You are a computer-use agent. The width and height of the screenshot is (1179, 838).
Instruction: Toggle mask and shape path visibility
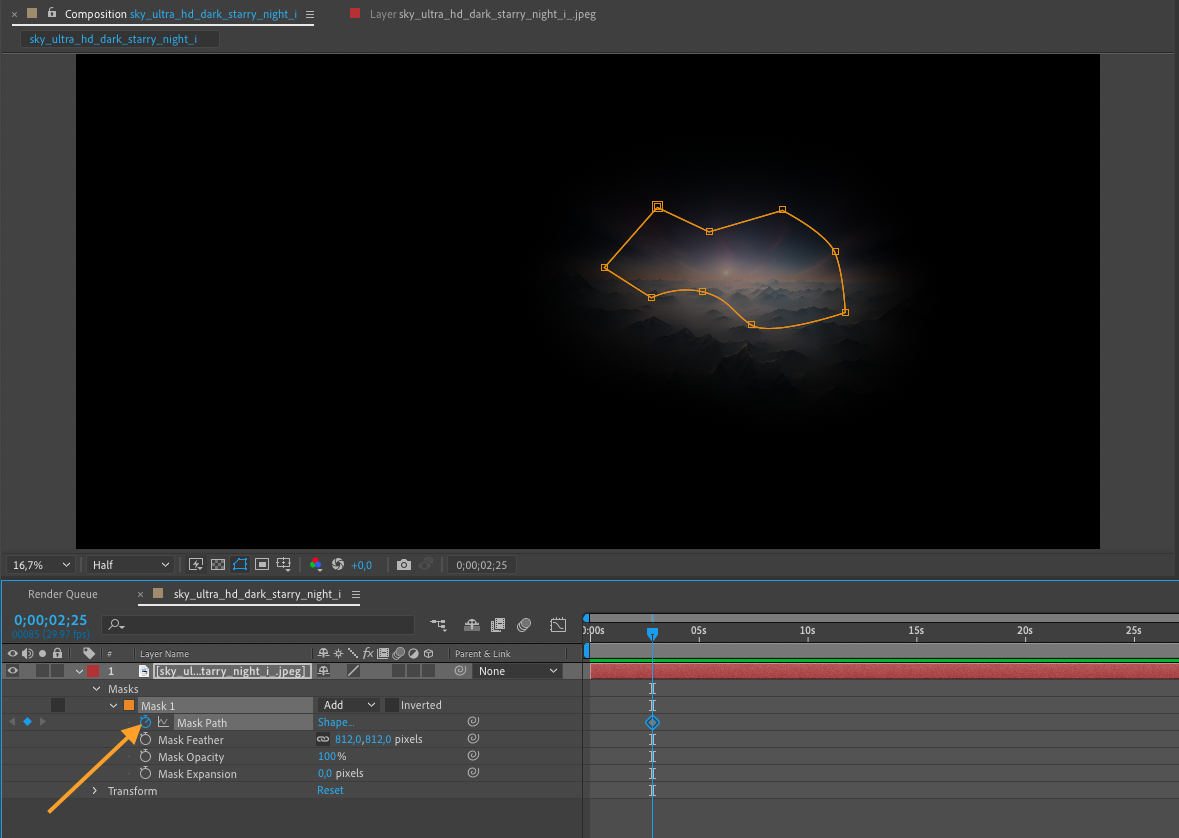(x=240, y=565)
